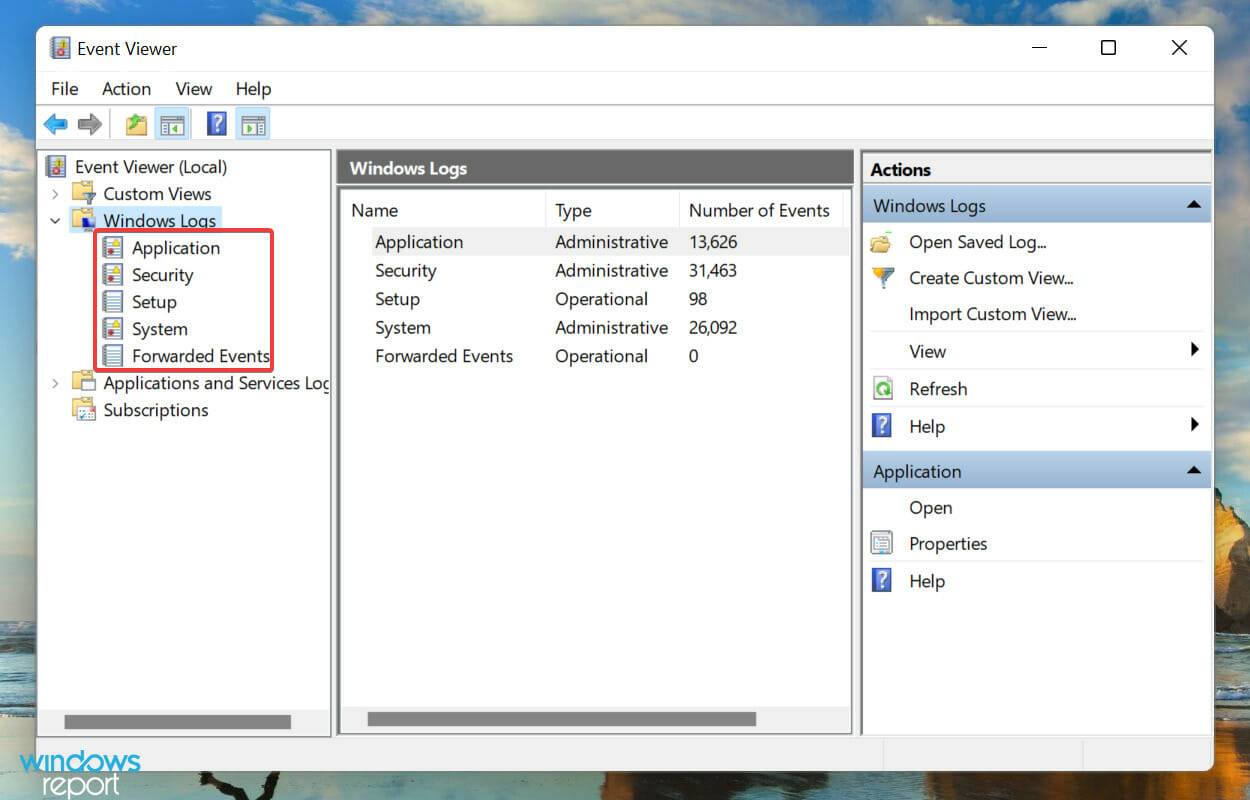
Task: Click the Help question mark toolbar icon
Action: (216, 123)
